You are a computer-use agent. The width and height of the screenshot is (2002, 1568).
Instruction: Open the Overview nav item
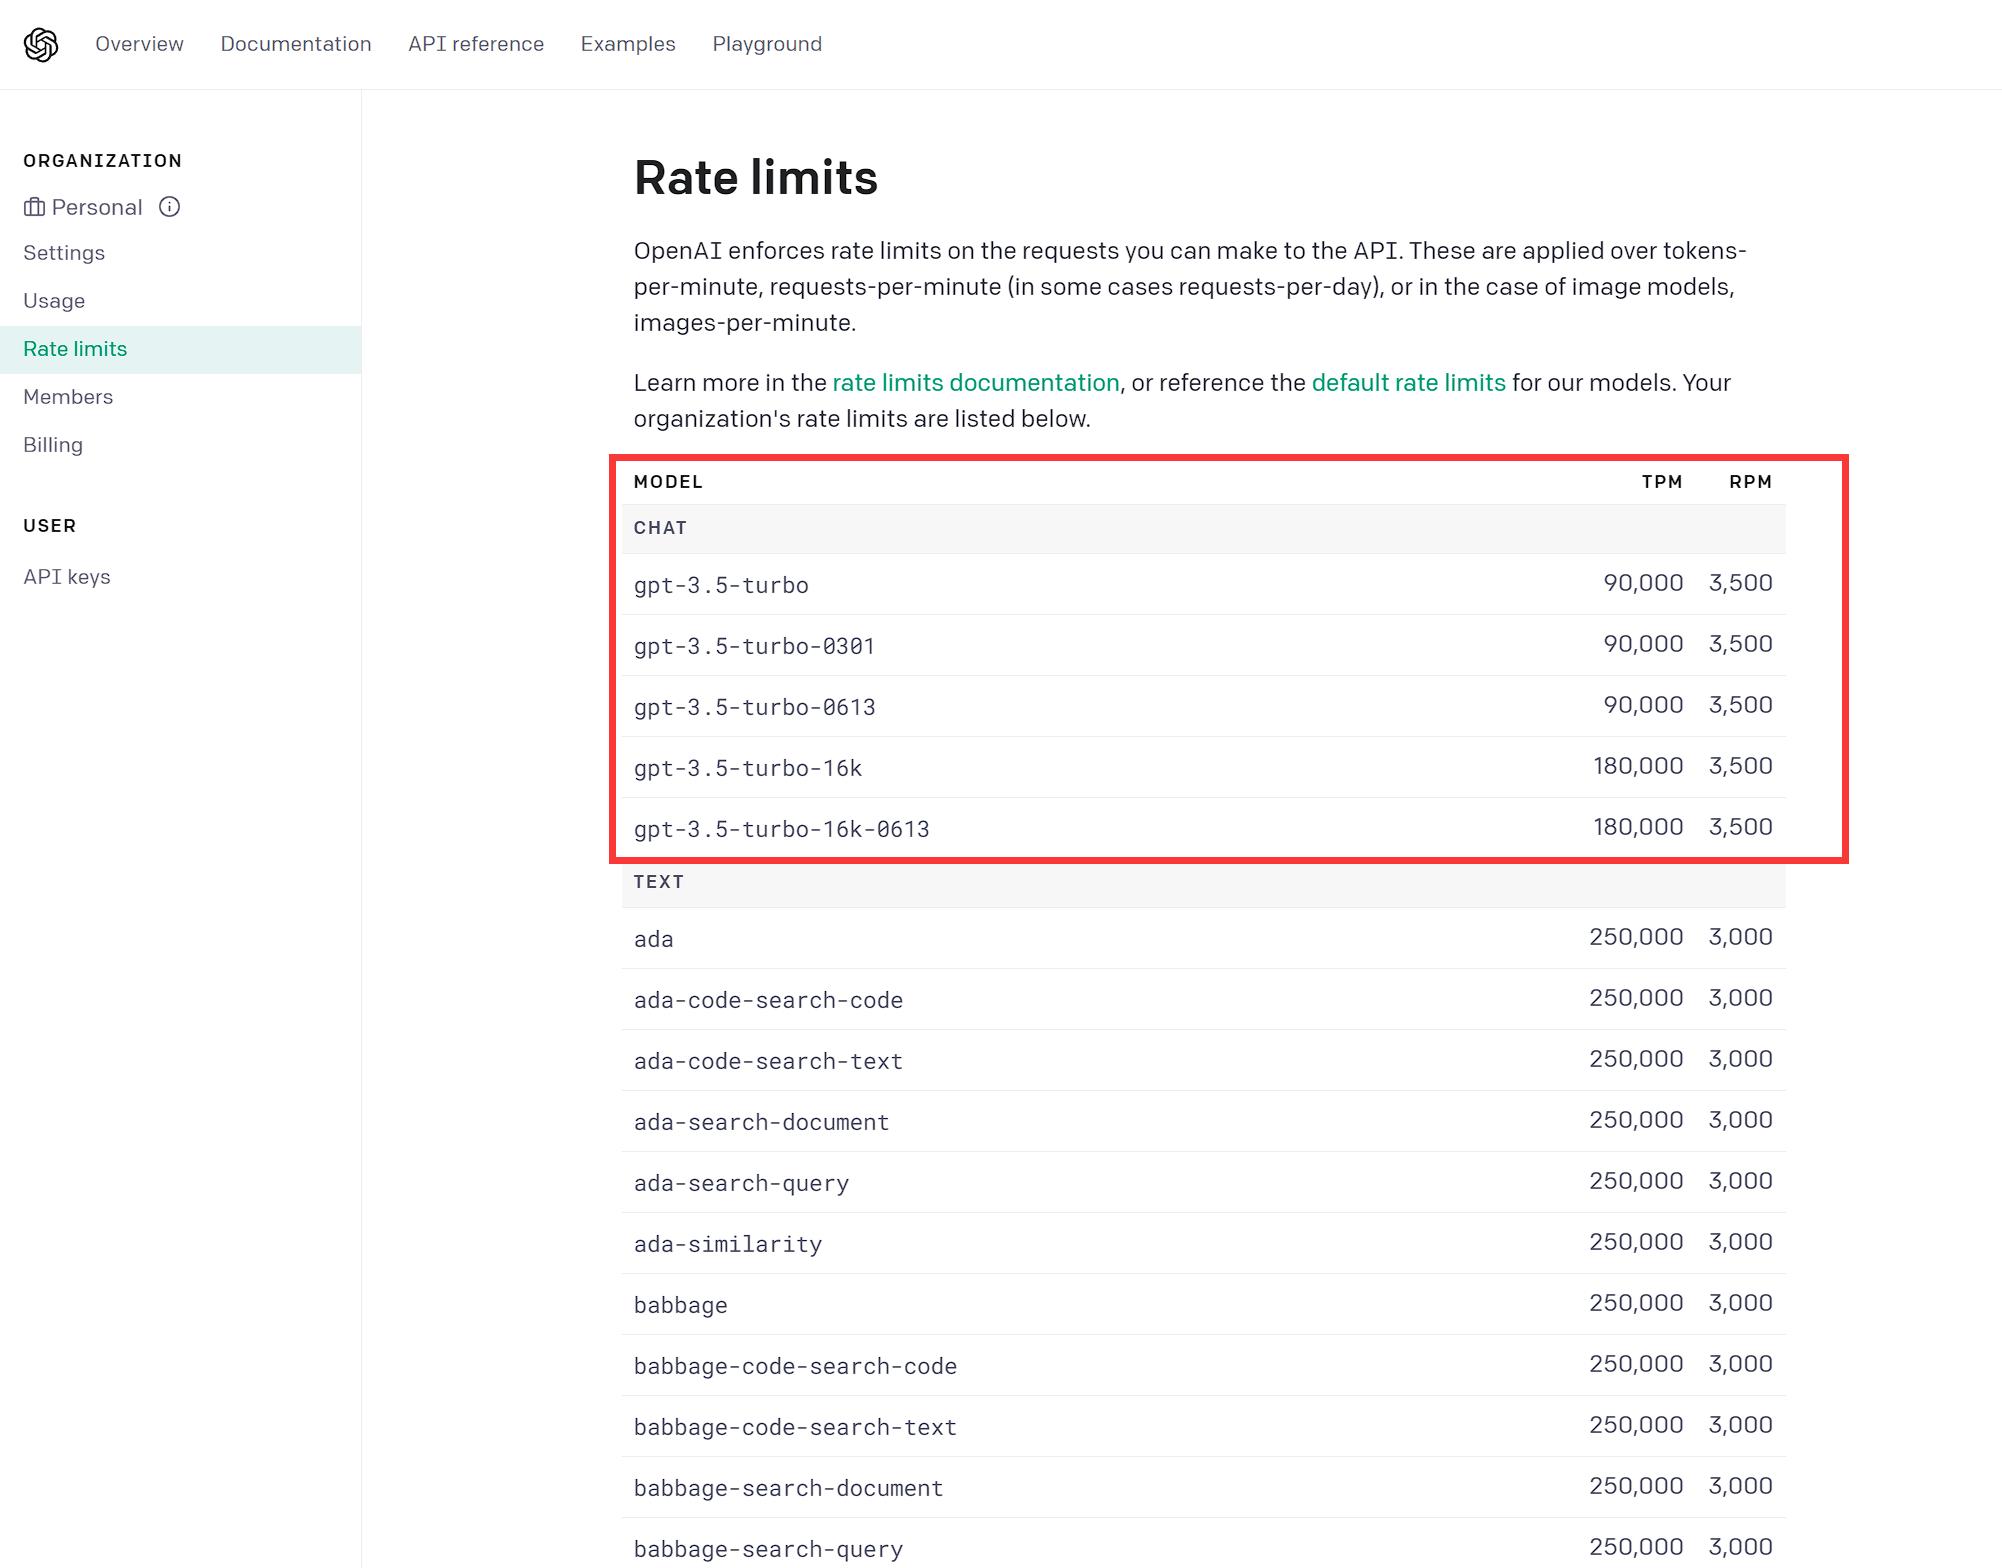pos(139,44)
